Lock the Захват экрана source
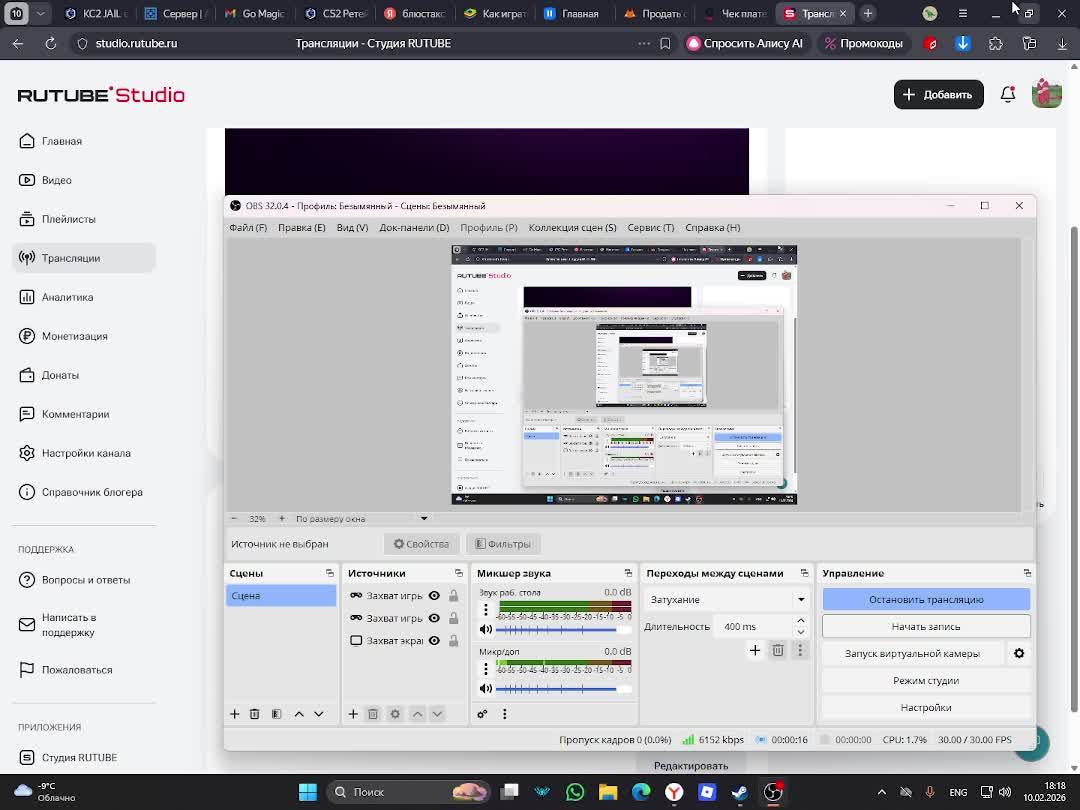 (454, 641)
